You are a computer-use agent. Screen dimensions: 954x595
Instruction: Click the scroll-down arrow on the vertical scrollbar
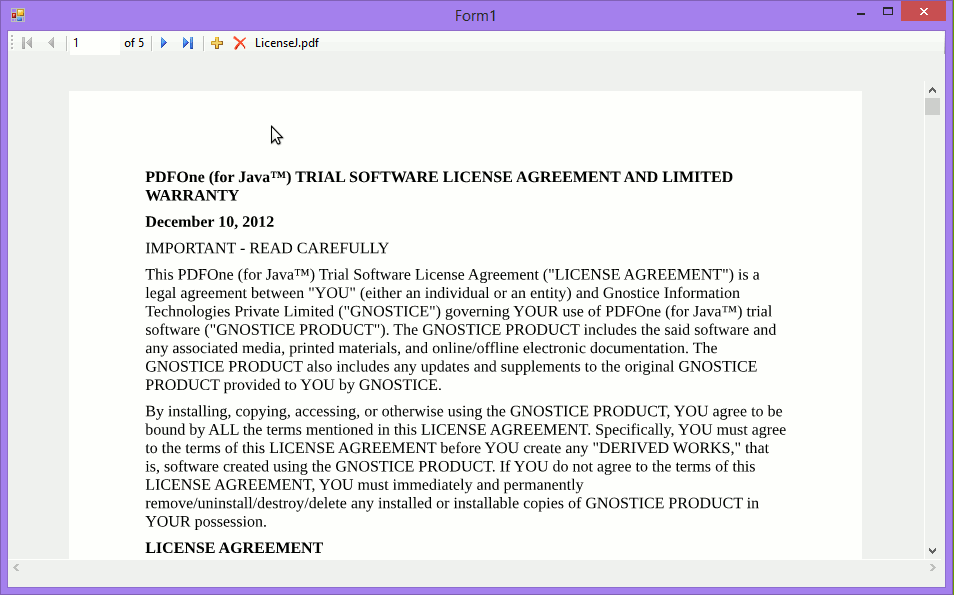coord(932,549)
